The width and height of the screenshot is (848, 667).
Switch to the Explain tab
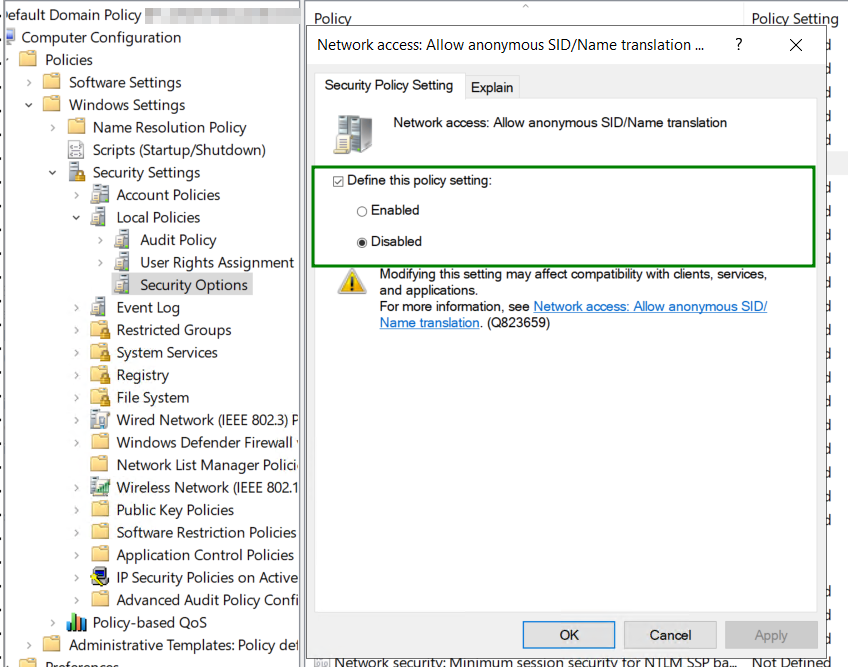[492, 88]
